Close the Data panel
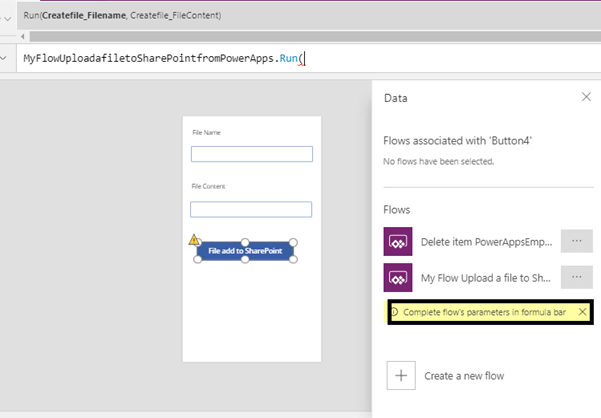This screenshot has height=418, width=601. (586, 97)
